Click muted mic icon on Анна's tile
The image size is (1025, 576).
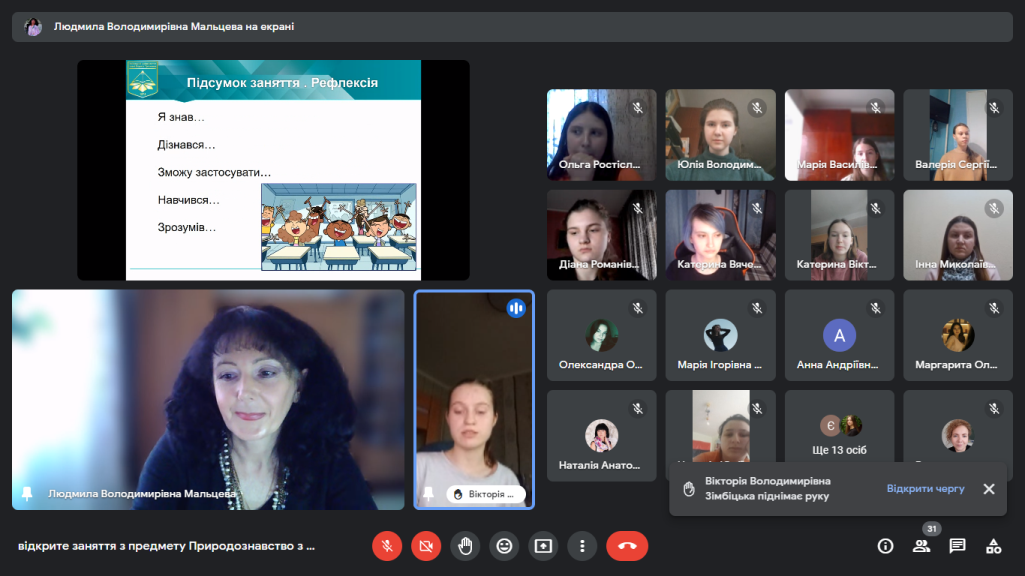tap(875, 308)
